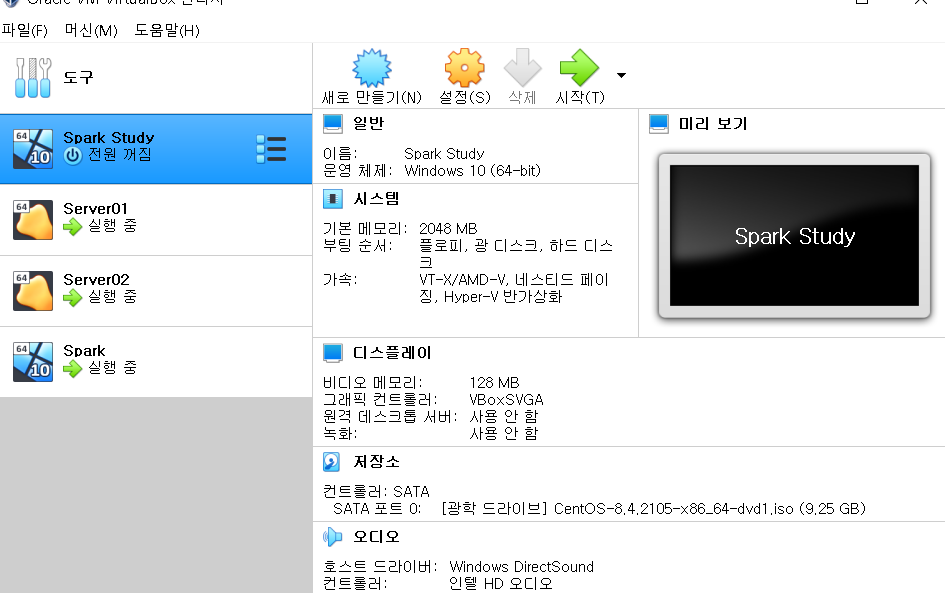Click the Windows DirectSound host driver value
The width and height of the screenshot is (945, 593).
click(521, 567)
